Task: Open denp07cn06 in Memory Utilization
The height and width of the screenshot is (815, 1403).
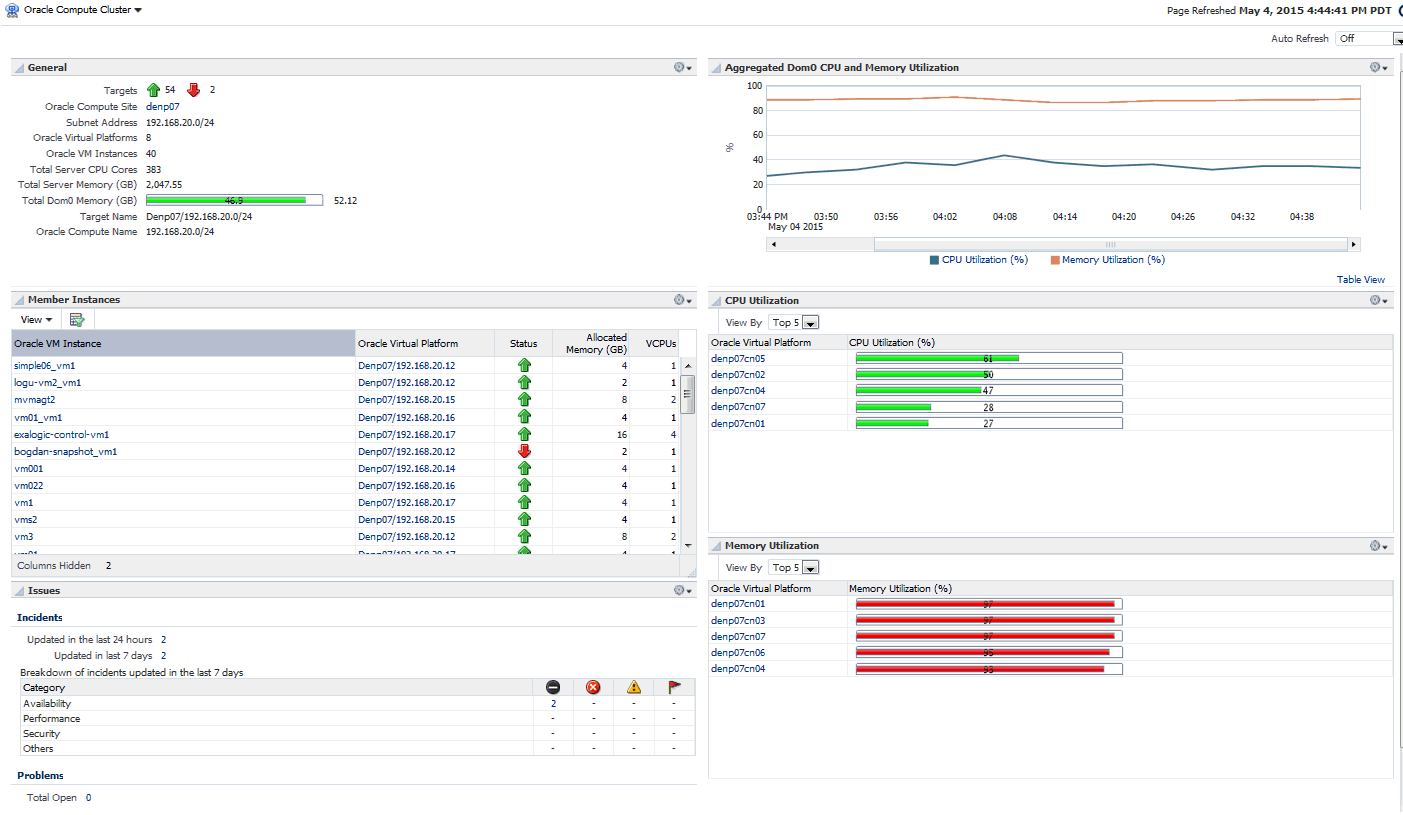Action: coord(738,652)
